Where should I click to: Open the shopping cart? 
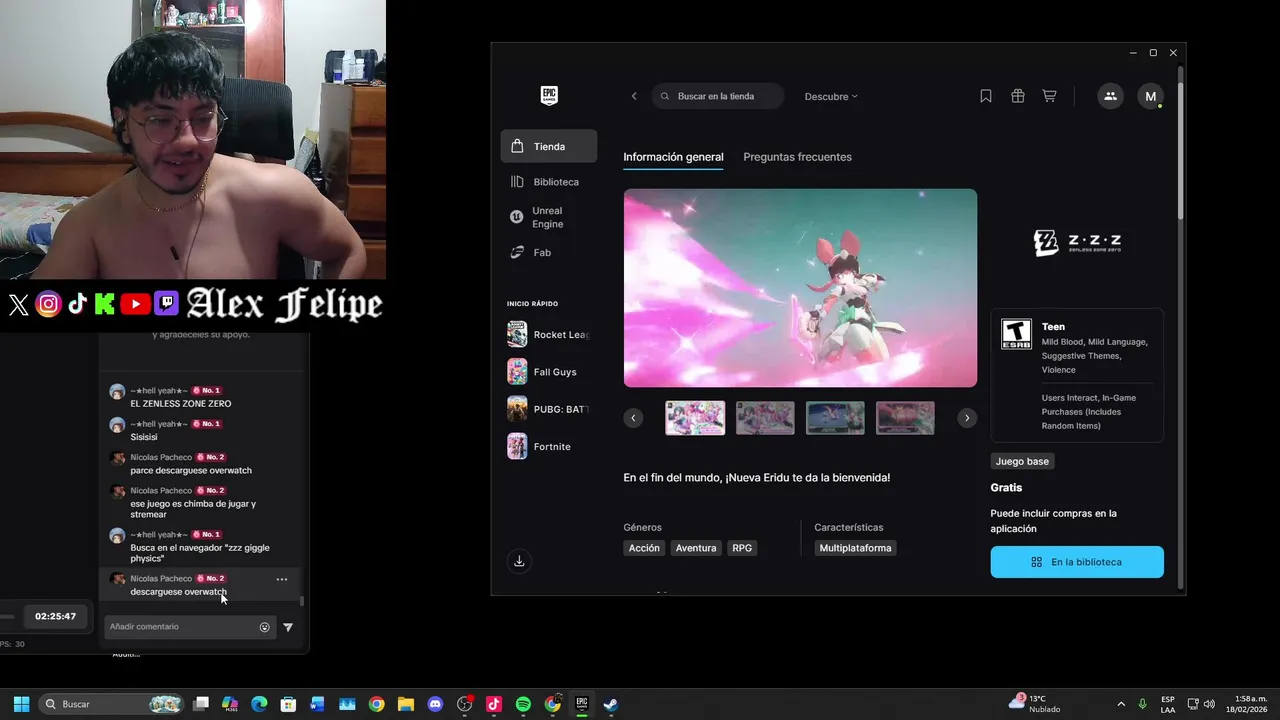[1049, 96]
